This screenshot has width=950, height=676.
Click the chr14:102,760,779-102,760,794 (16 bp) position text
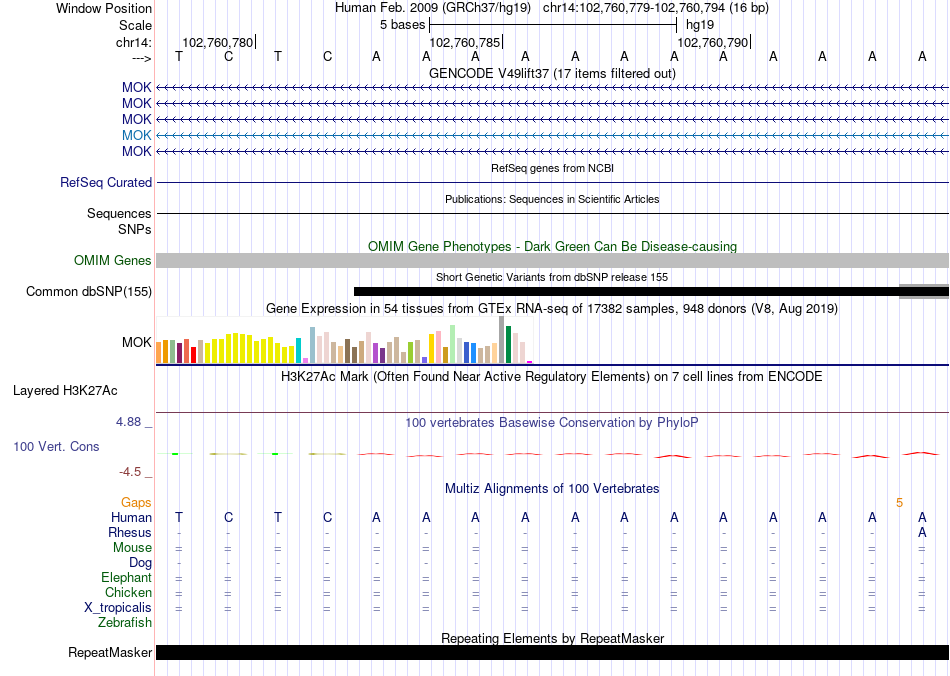point(656,8)
